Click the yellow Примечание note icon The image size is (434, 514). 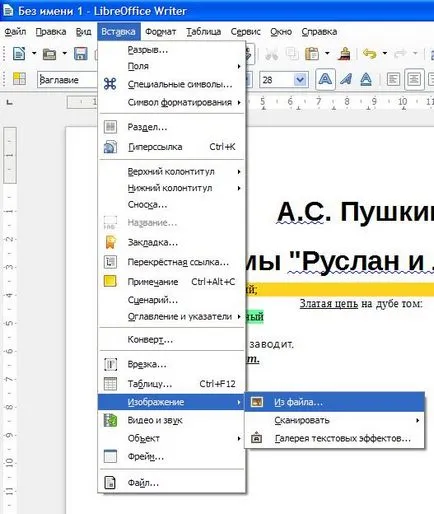click(x=110, y=281)
